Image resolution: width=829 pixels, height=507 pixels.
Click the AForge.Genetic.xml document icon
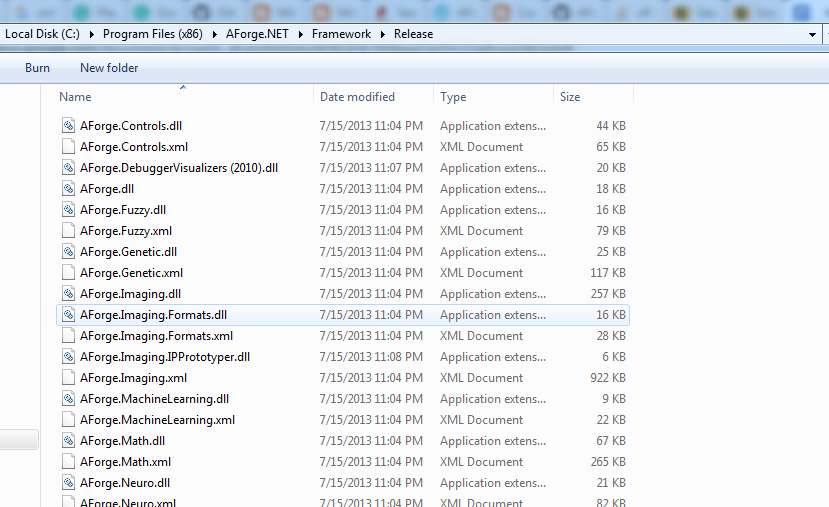coord(68,273)
